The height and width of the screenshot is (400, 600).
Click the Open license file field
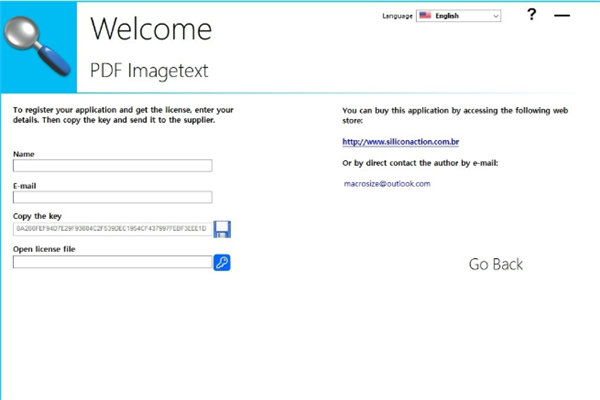112,262
